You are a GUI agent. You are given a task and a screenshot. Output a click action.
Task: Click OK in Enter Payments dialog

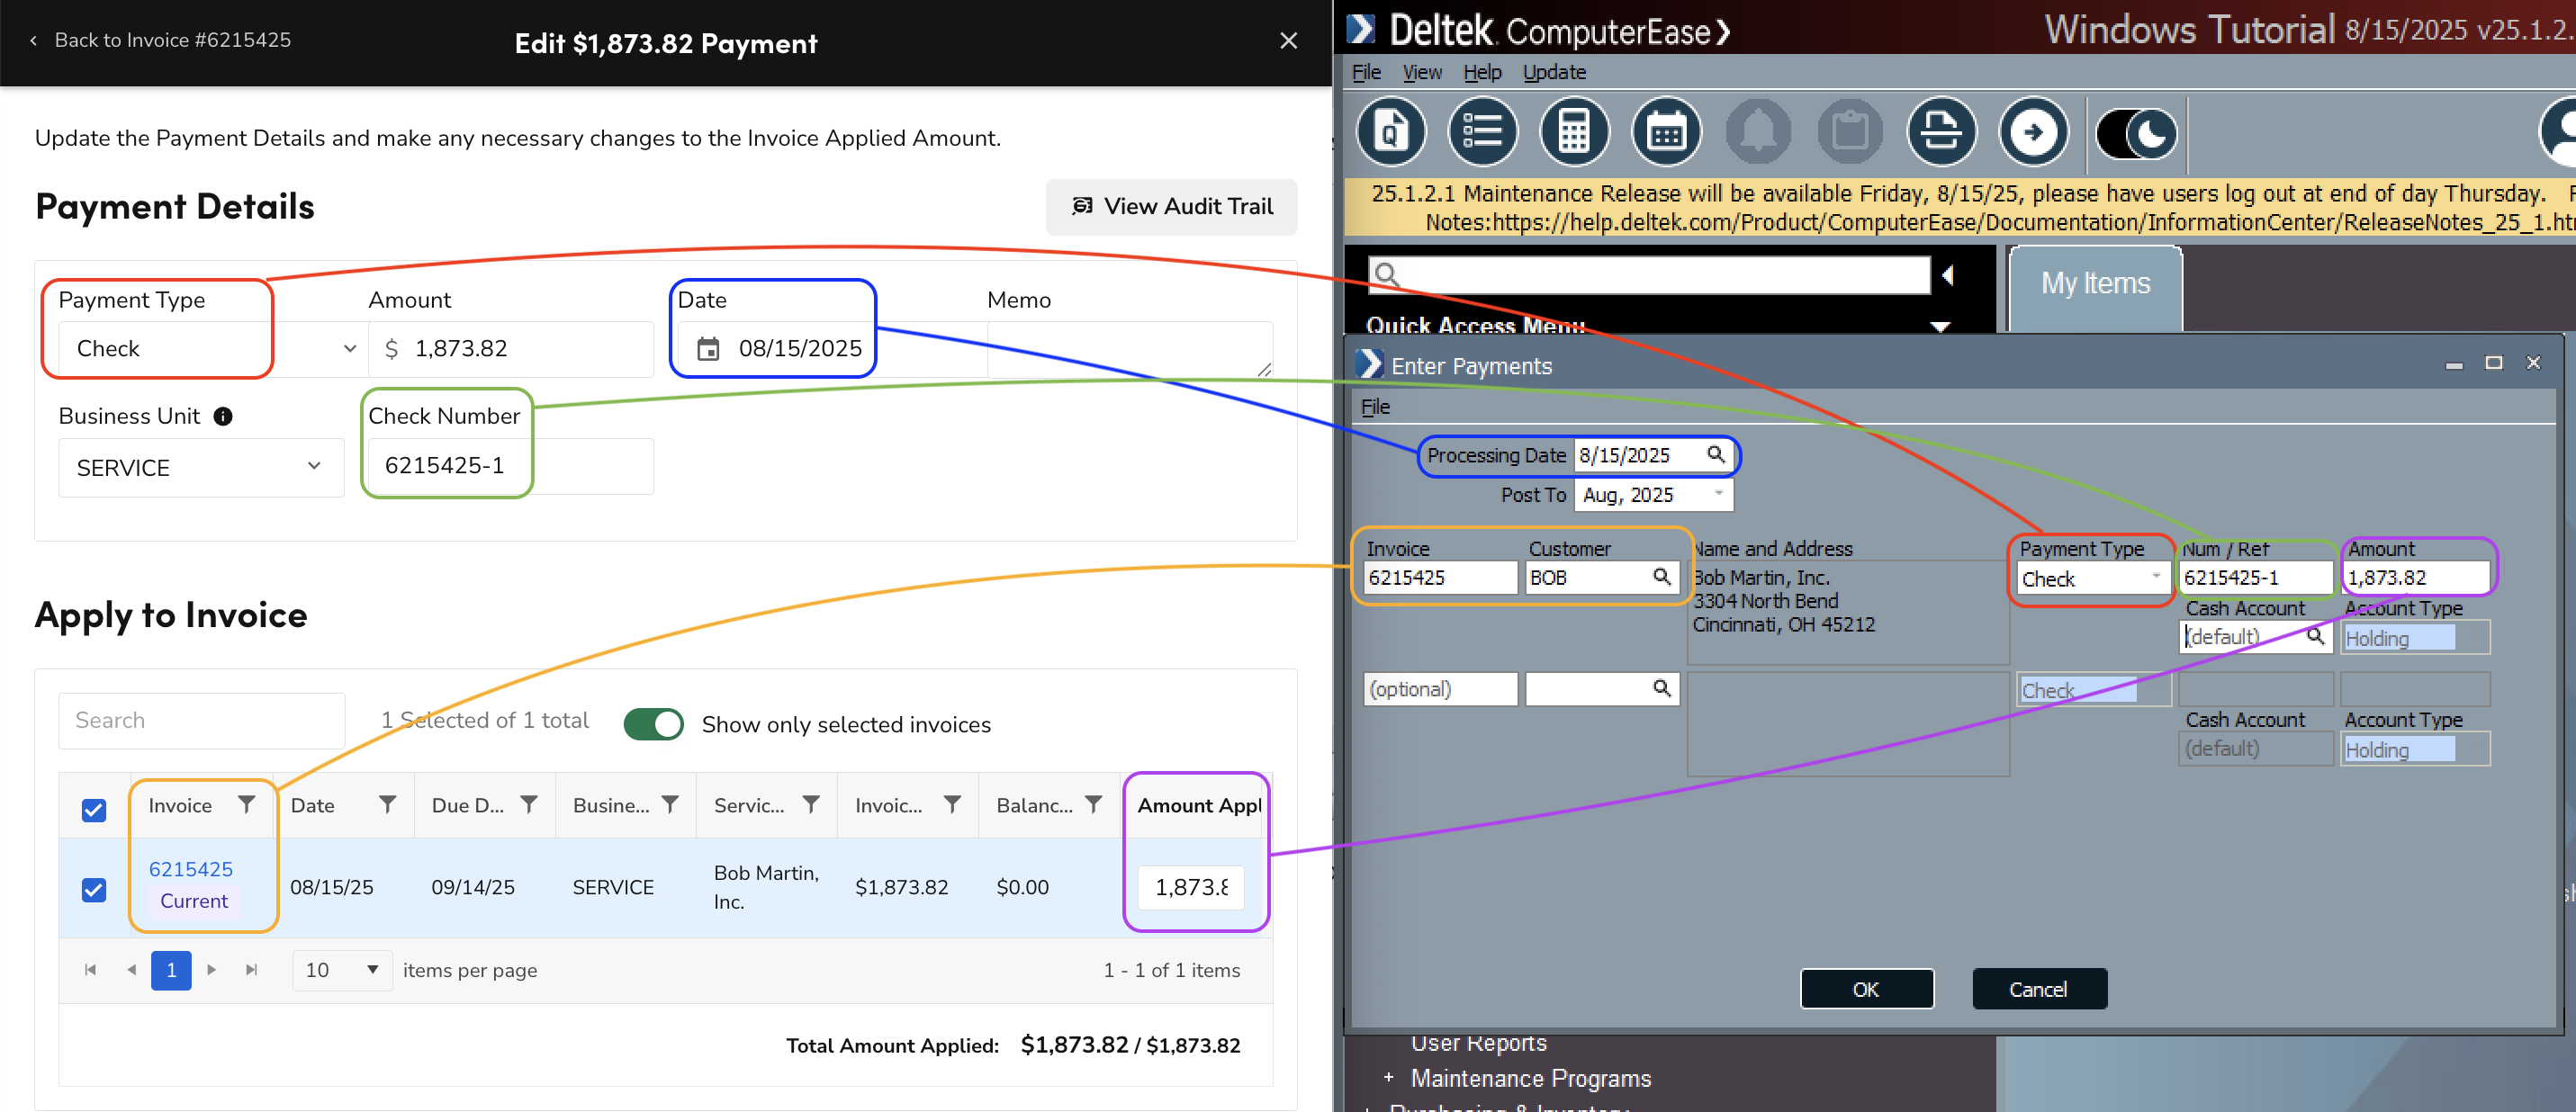(1866, 989)
